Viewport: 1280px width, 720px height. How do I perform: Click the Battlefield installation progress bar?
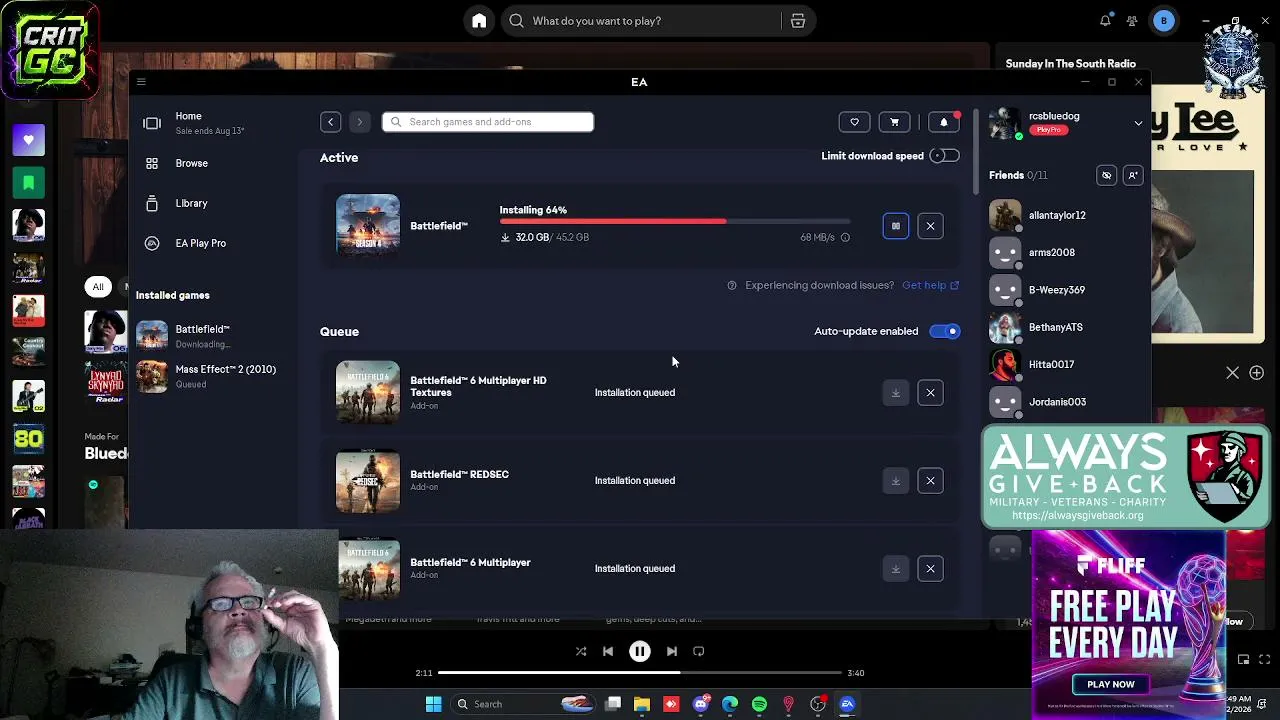(x=676, y=221)
